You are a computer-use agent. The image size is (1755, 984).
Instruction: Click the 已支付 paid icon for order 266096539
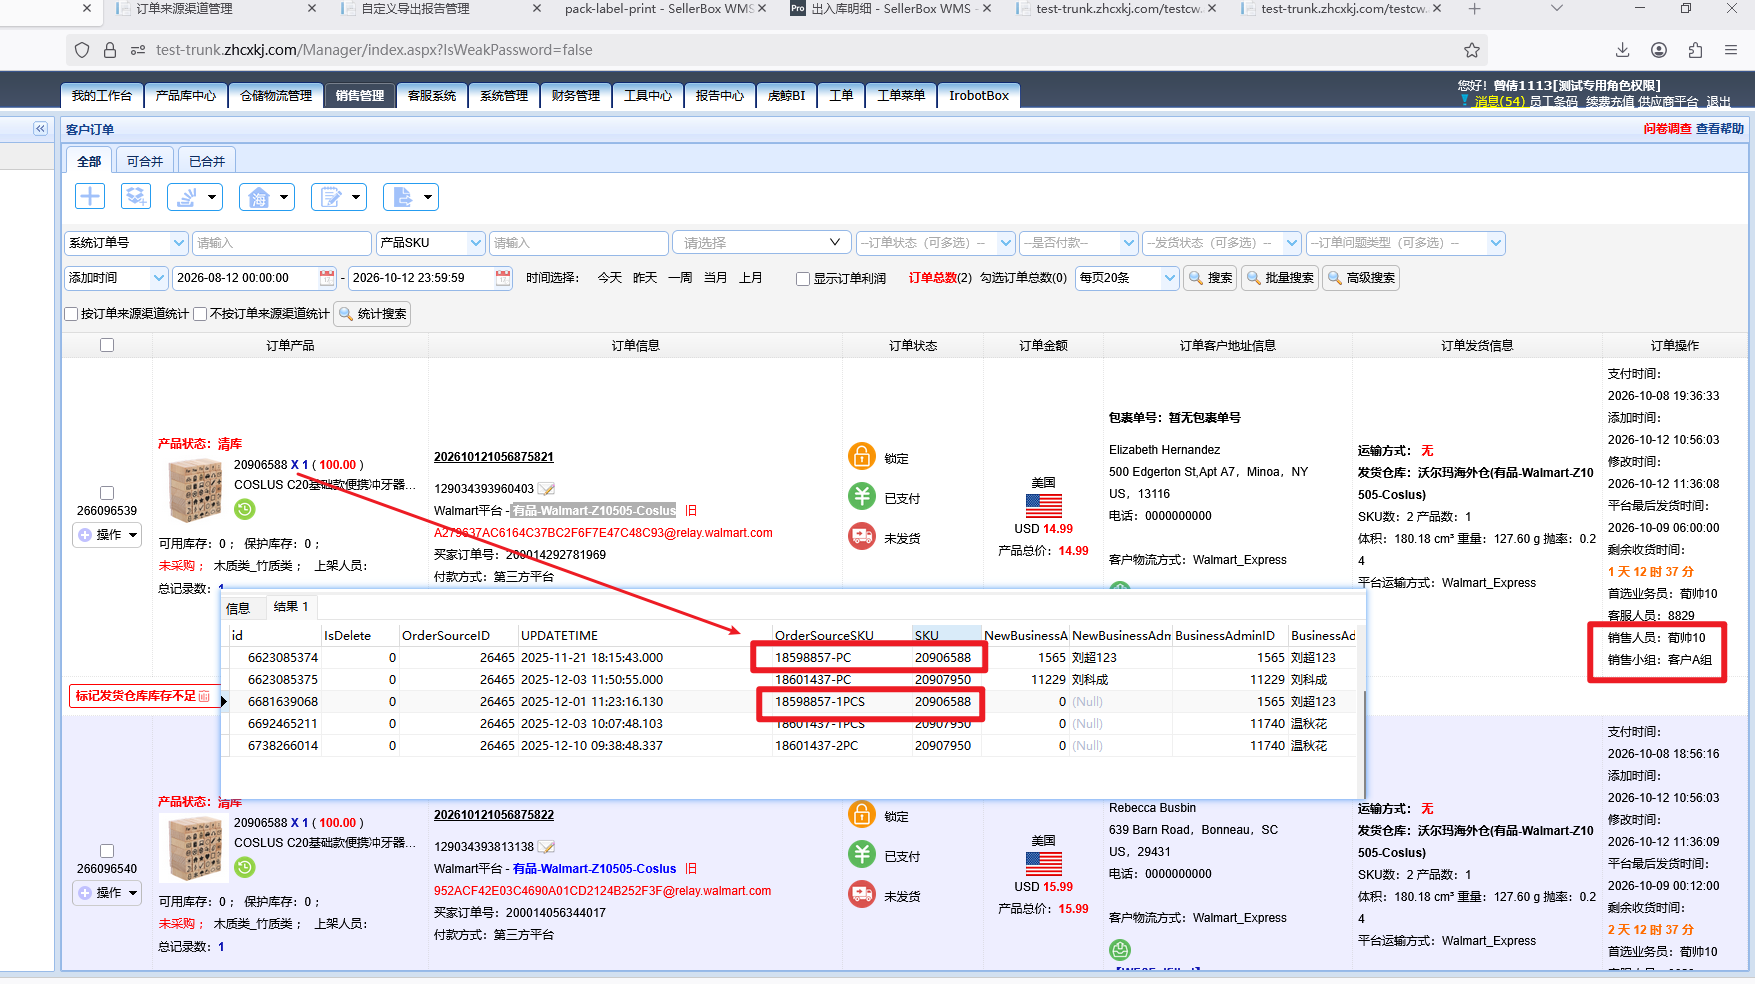coord(862,497)
